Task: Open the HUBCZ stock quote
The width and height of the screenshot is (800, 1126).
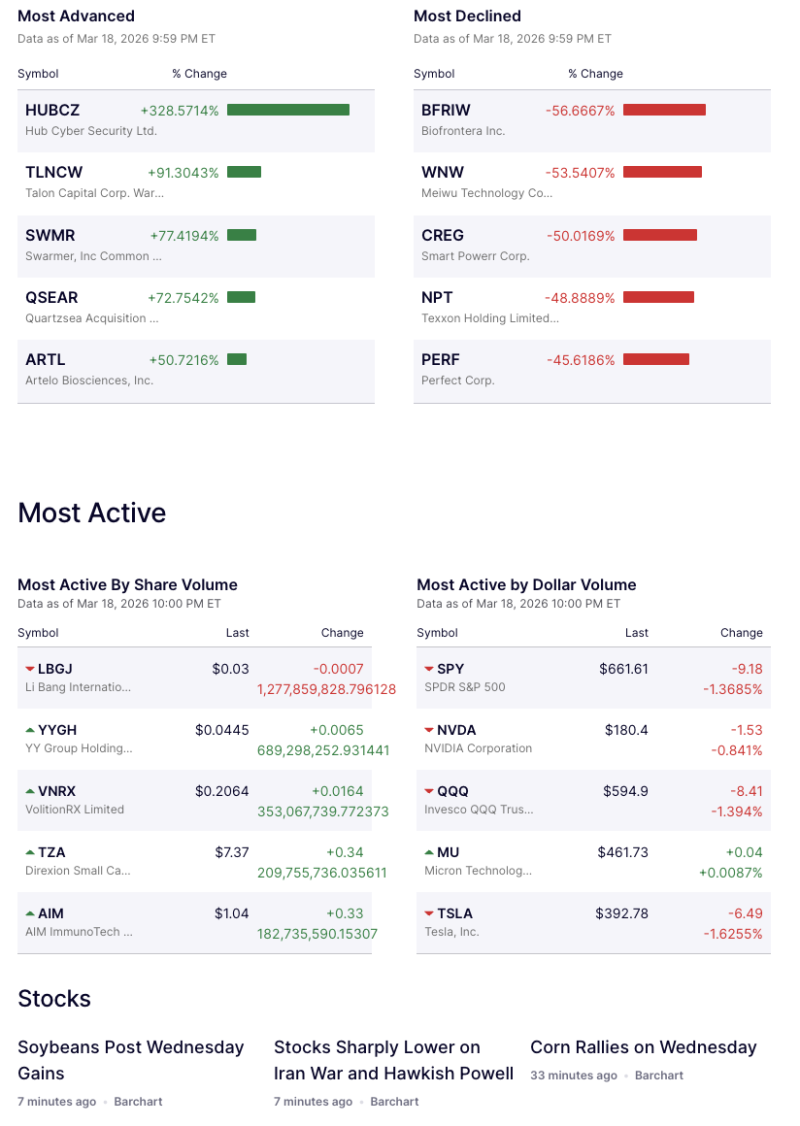Action: 53,110
